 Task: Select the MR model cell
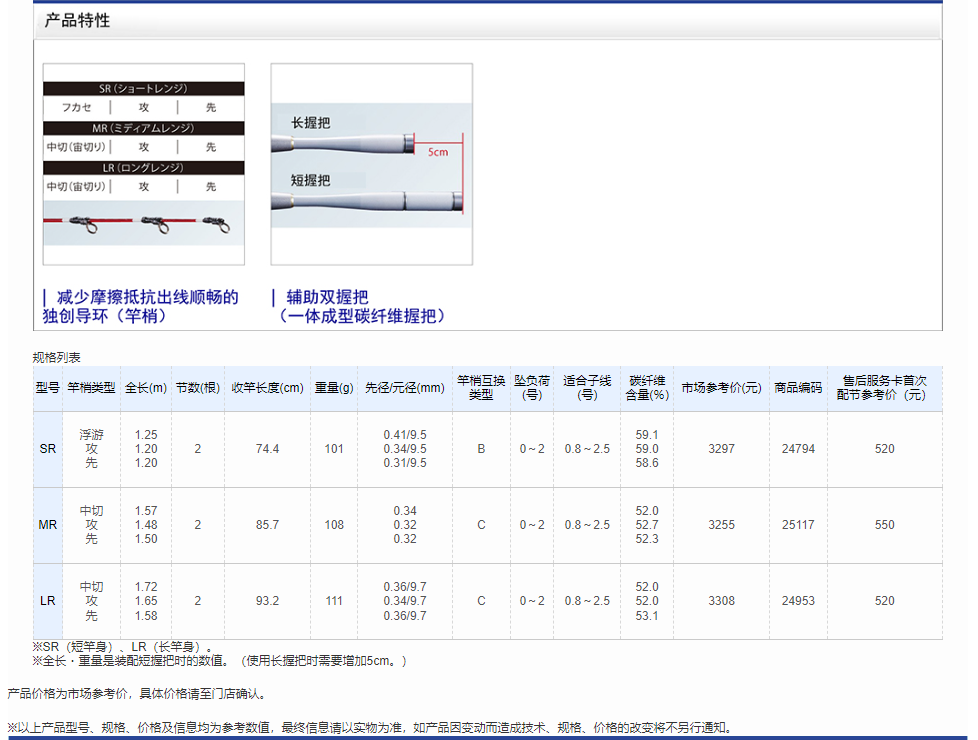coord(47,525)
